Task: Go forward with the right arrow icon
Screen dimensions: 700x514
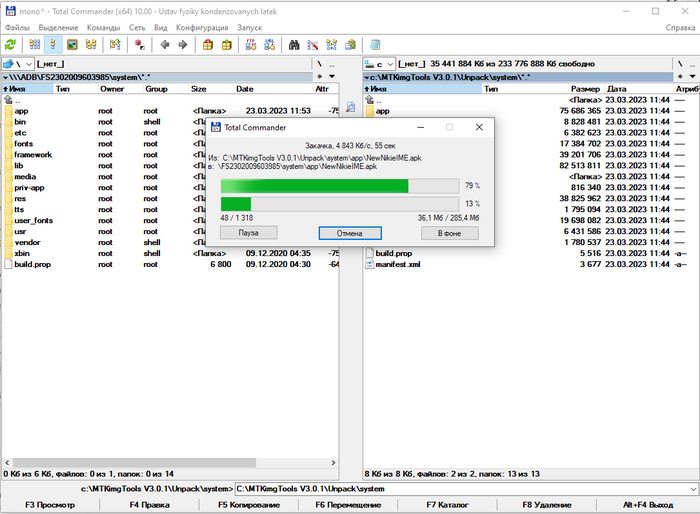Action: [x=183, y=45]
